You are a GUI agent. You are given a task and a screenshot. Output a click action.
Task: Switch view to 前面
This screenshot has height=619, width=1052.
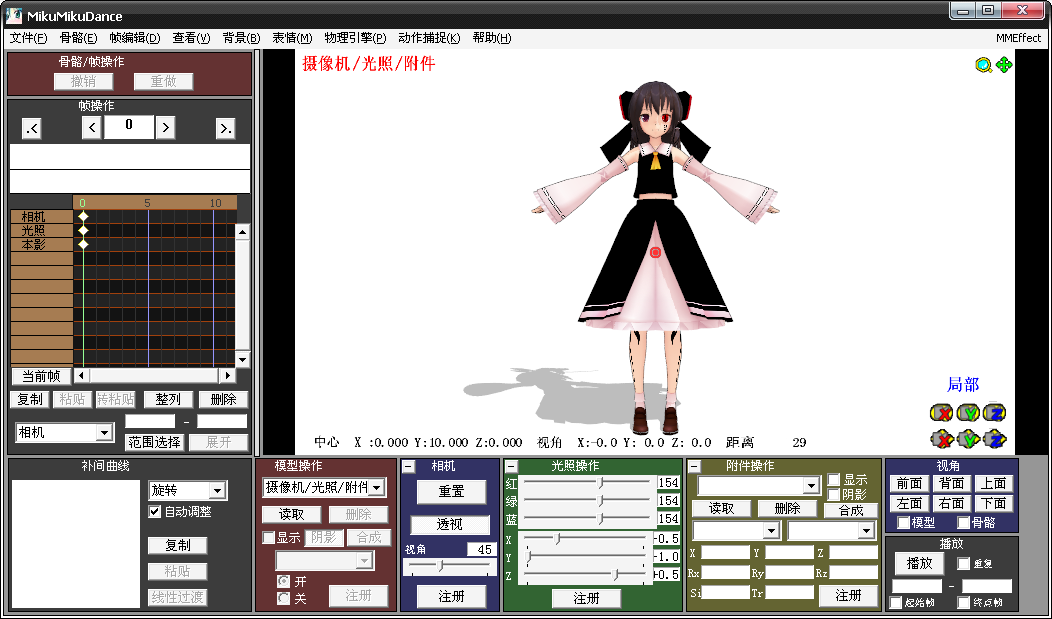[x=909, y=484]
